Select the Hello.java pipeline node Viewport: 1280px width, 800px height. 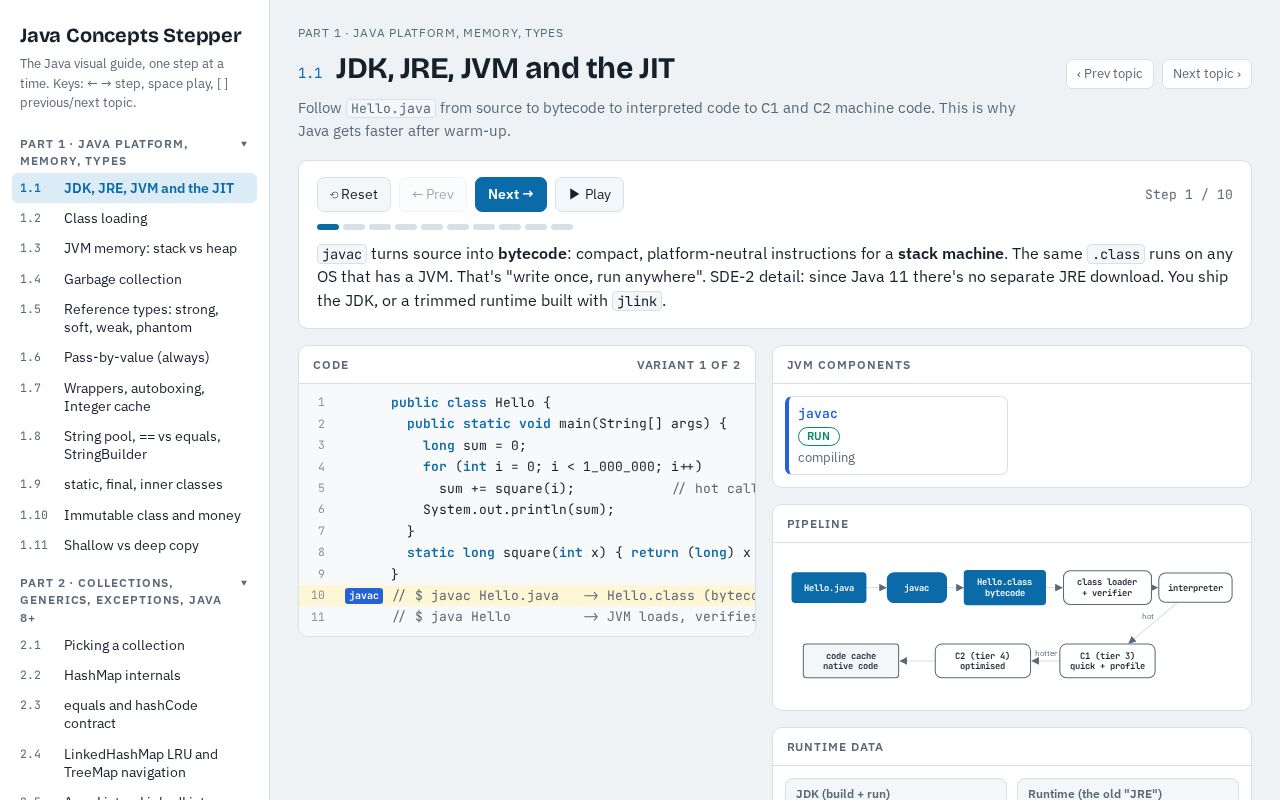[x=829, y=587]
